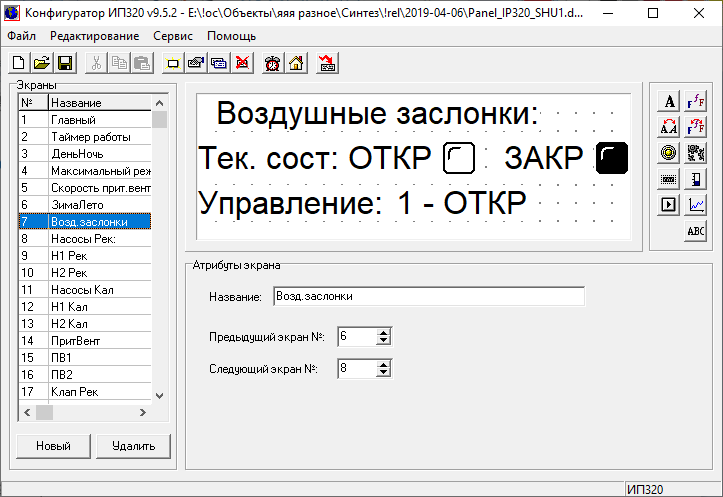Select the ОТКР indicator lamp on canvas
The width and height of the screenshot is (723, 497).
[x=459, y=158]
